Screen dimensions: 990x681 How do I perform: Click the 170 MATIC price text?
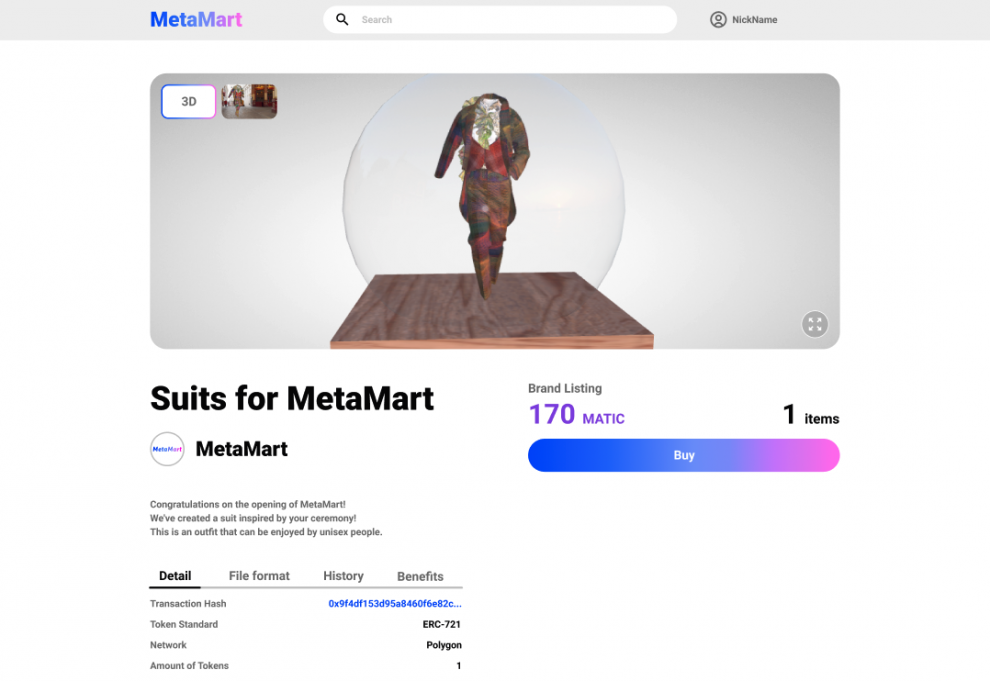tap(576, 415)
